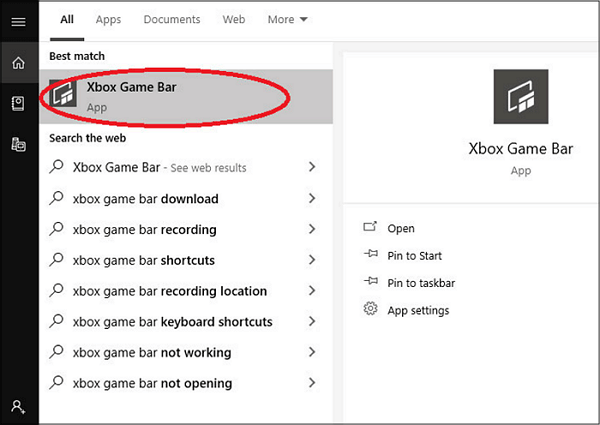600x425 pixels.
Task: Click the Pin to taskbar pin icon
Action: point(370,283)
